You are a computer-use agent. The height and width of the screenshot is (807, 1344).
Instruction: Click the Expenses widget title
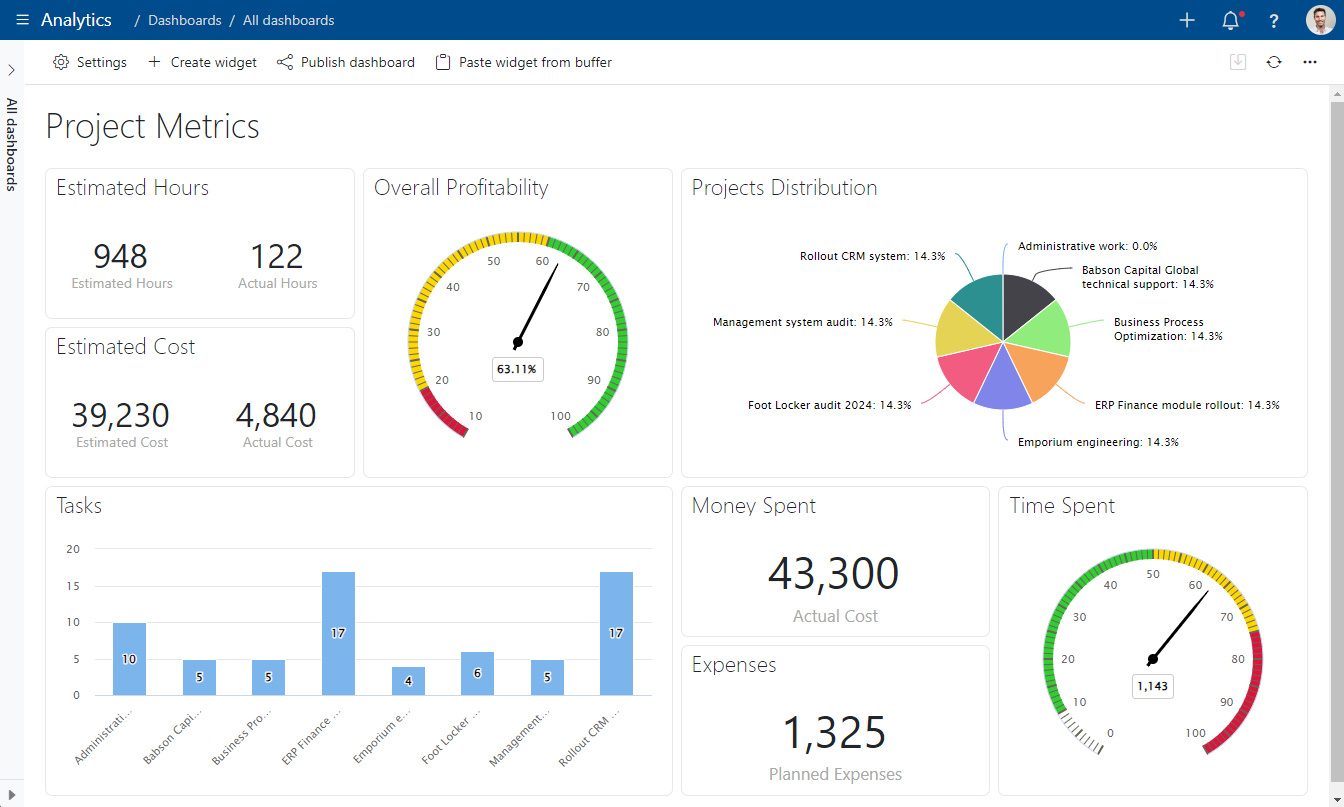click(734, 665)
